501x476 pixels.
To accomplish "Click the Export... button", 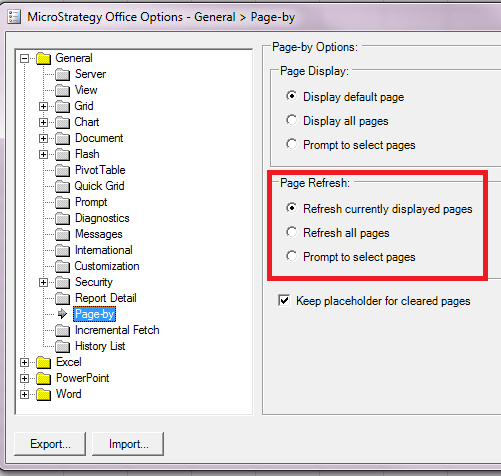I will coord(50,444).
